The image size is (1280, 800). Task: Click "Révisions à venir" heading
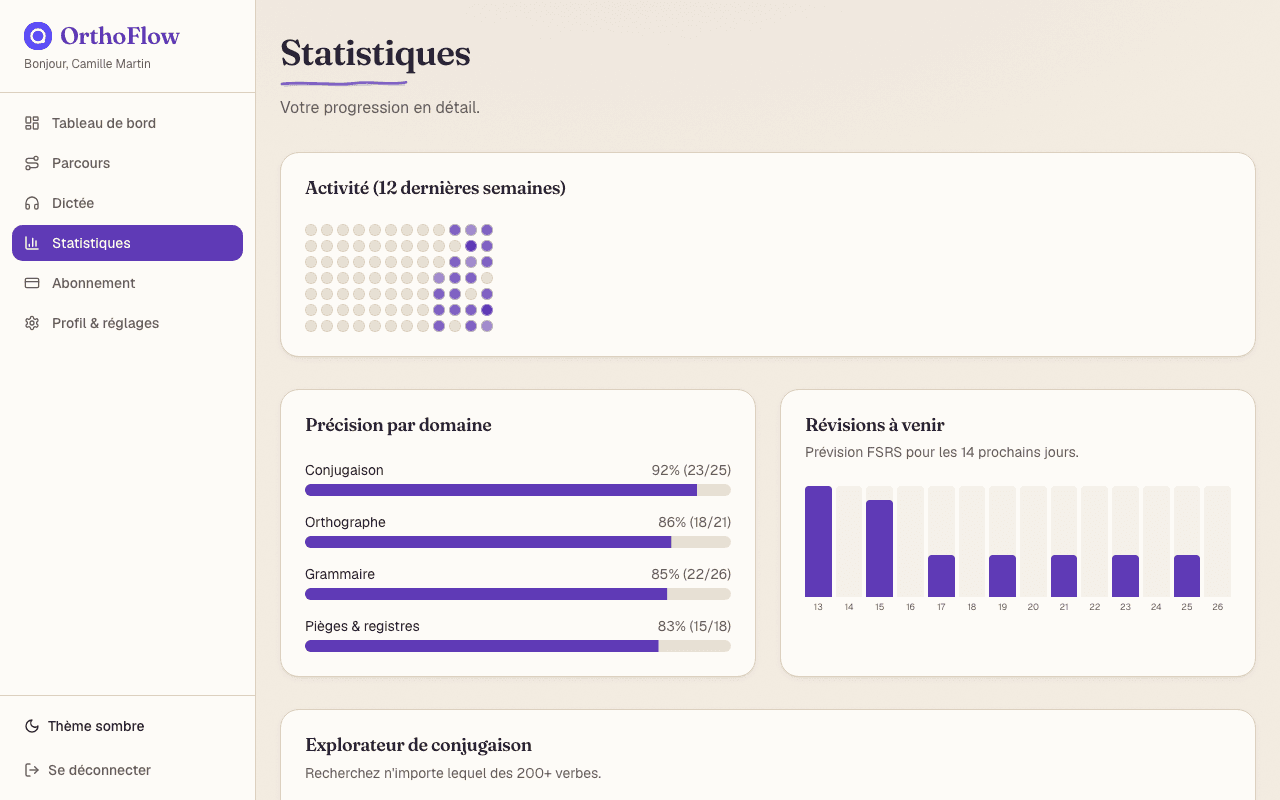tap(875, 425)
